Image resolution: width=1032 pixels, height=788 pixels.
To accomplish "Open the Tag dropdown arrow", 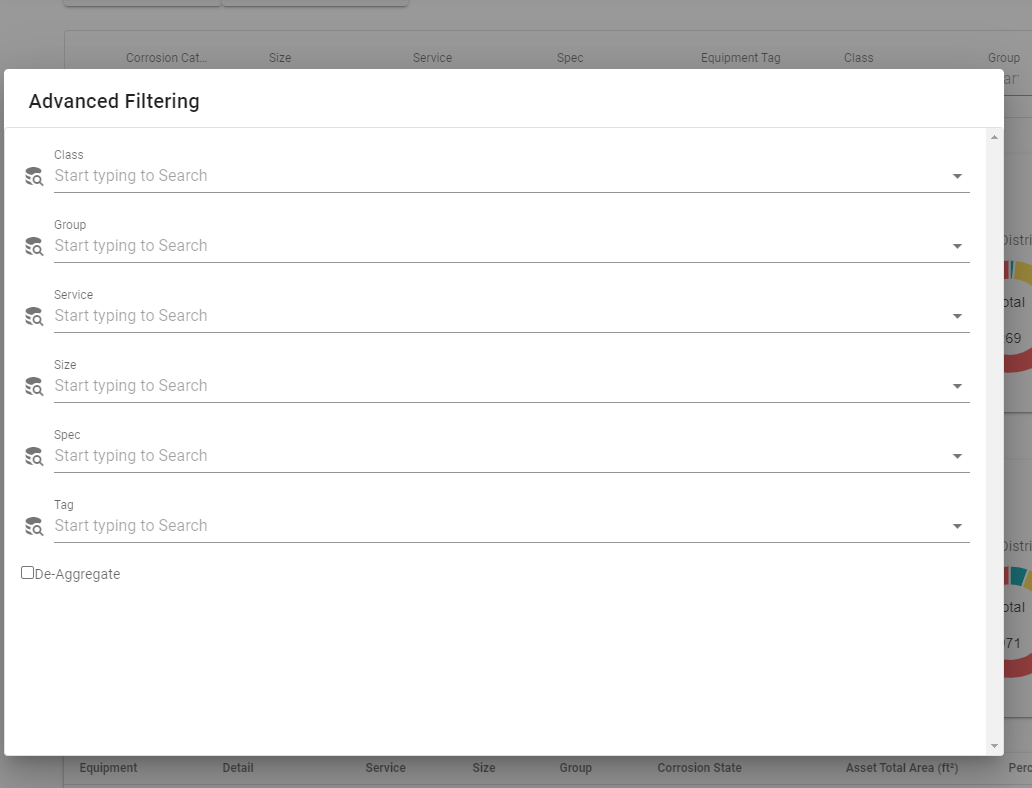I will [x=957, y=527].
